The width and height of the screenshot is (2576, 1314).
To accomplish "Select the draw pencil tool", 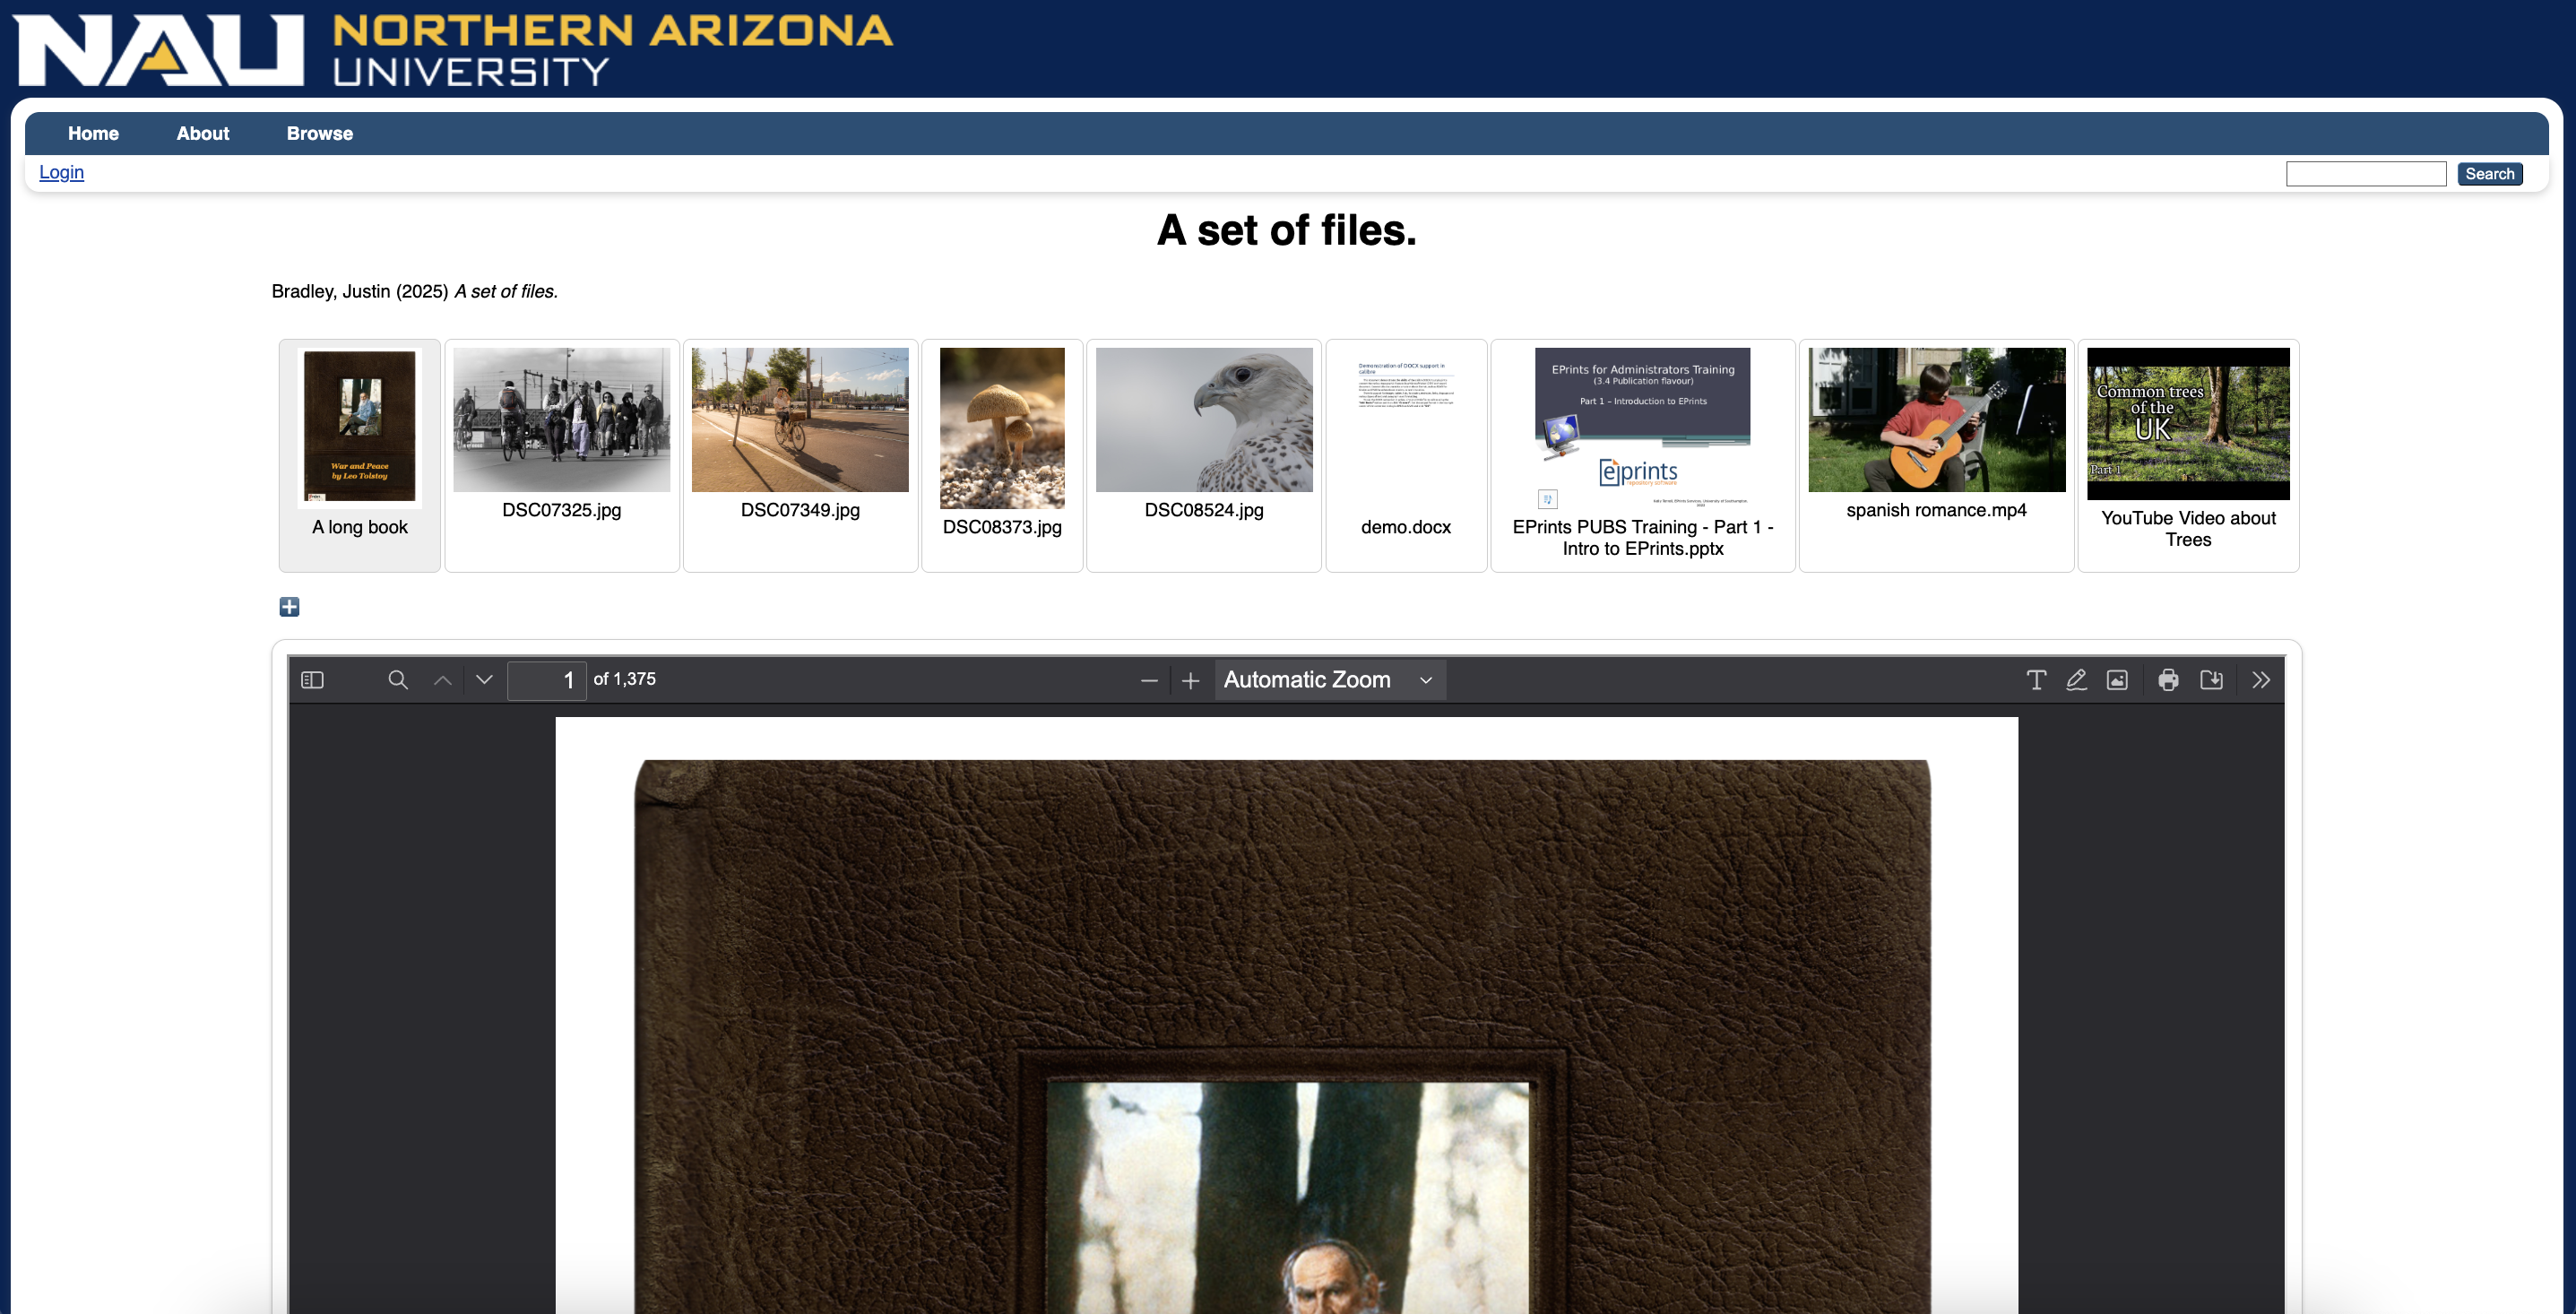I will (x=2077, y=680).
